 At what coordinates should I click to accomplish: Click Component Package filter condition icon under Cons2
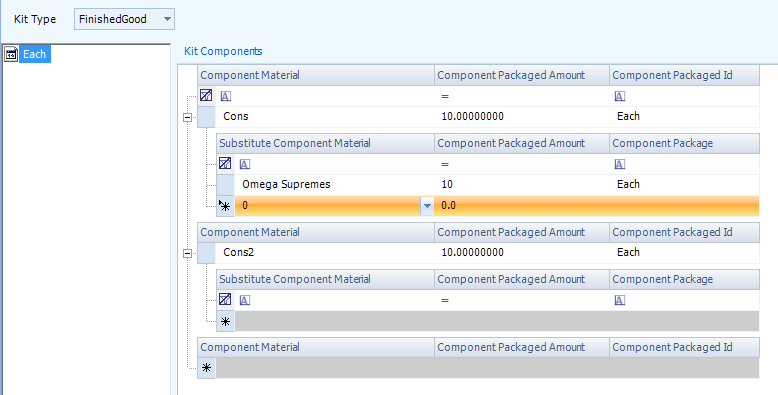[x=620, y=300]
